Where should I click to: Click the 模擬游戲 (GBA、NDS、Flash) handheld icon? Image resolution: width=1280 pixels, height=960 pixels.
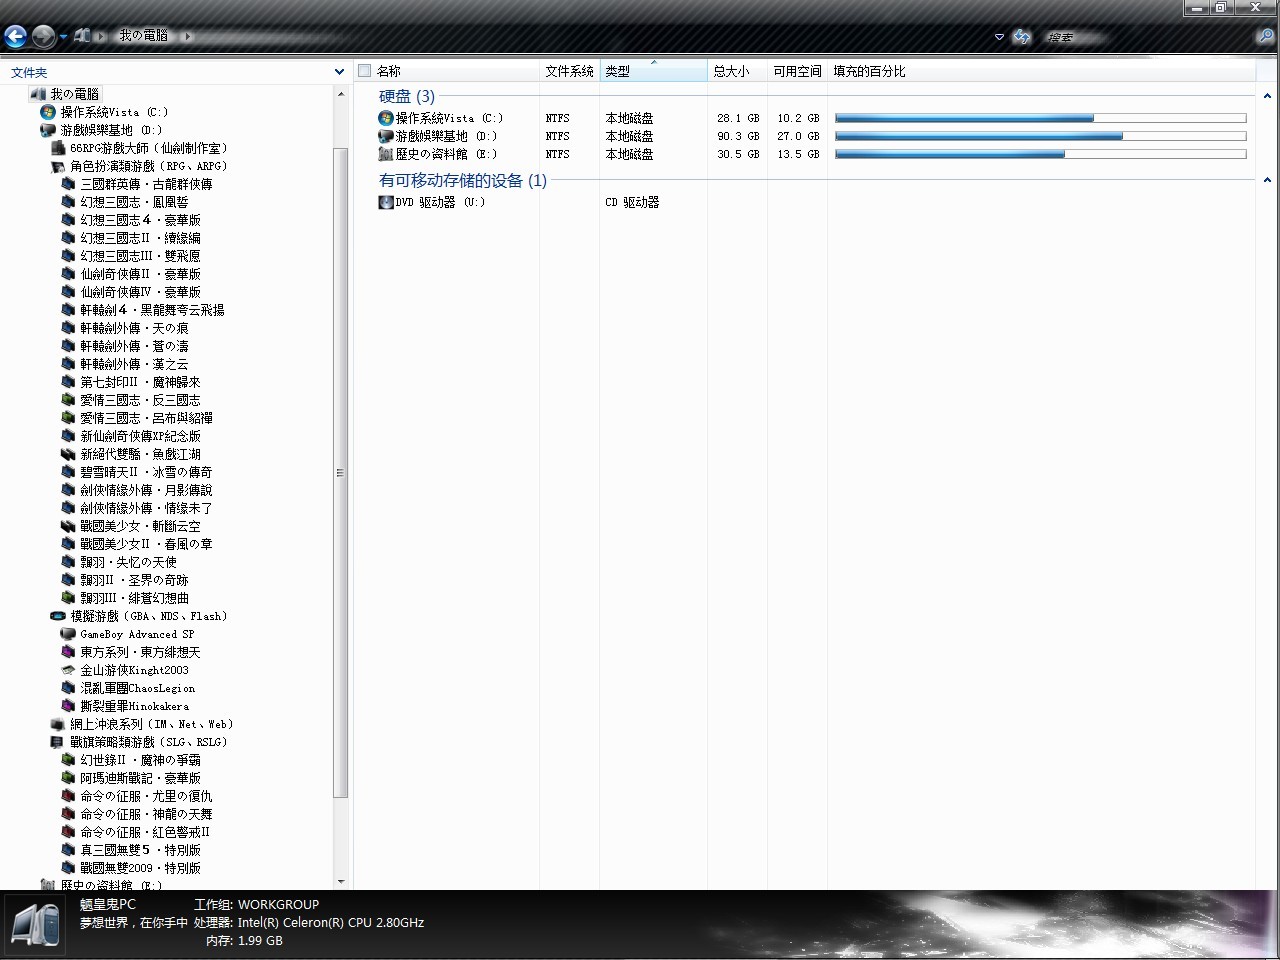[58, 616]
